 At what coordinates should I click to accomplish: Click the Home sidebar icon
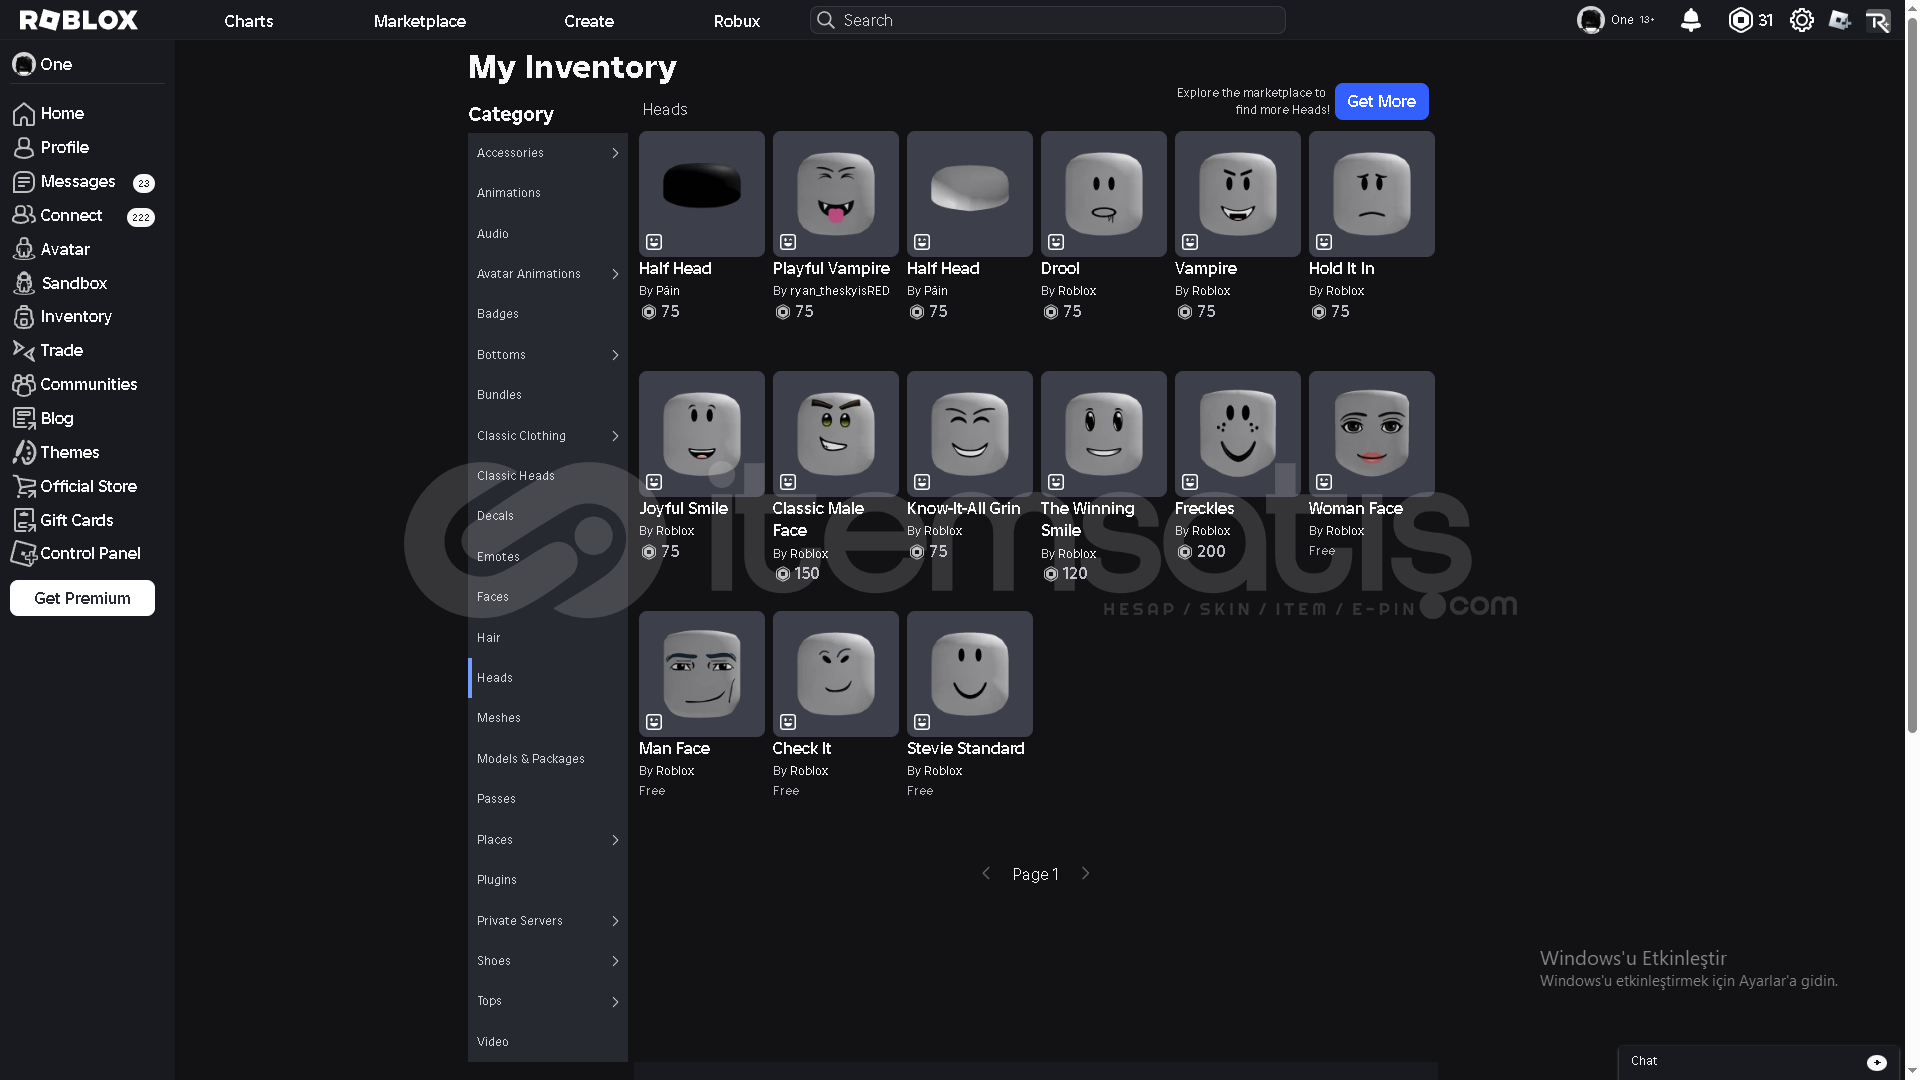(x=24, y=114)
